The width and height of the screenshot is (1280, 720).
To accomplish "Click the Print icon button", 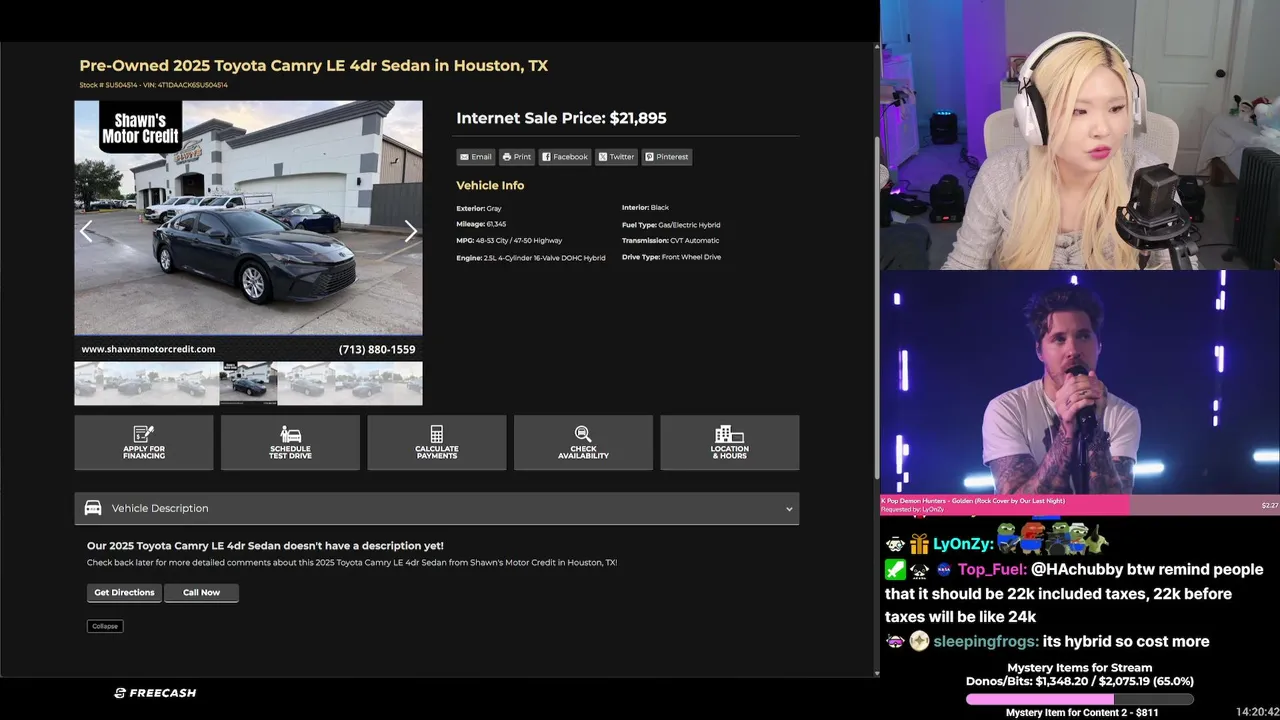I will pyautogui.click(x=517, y=157).
